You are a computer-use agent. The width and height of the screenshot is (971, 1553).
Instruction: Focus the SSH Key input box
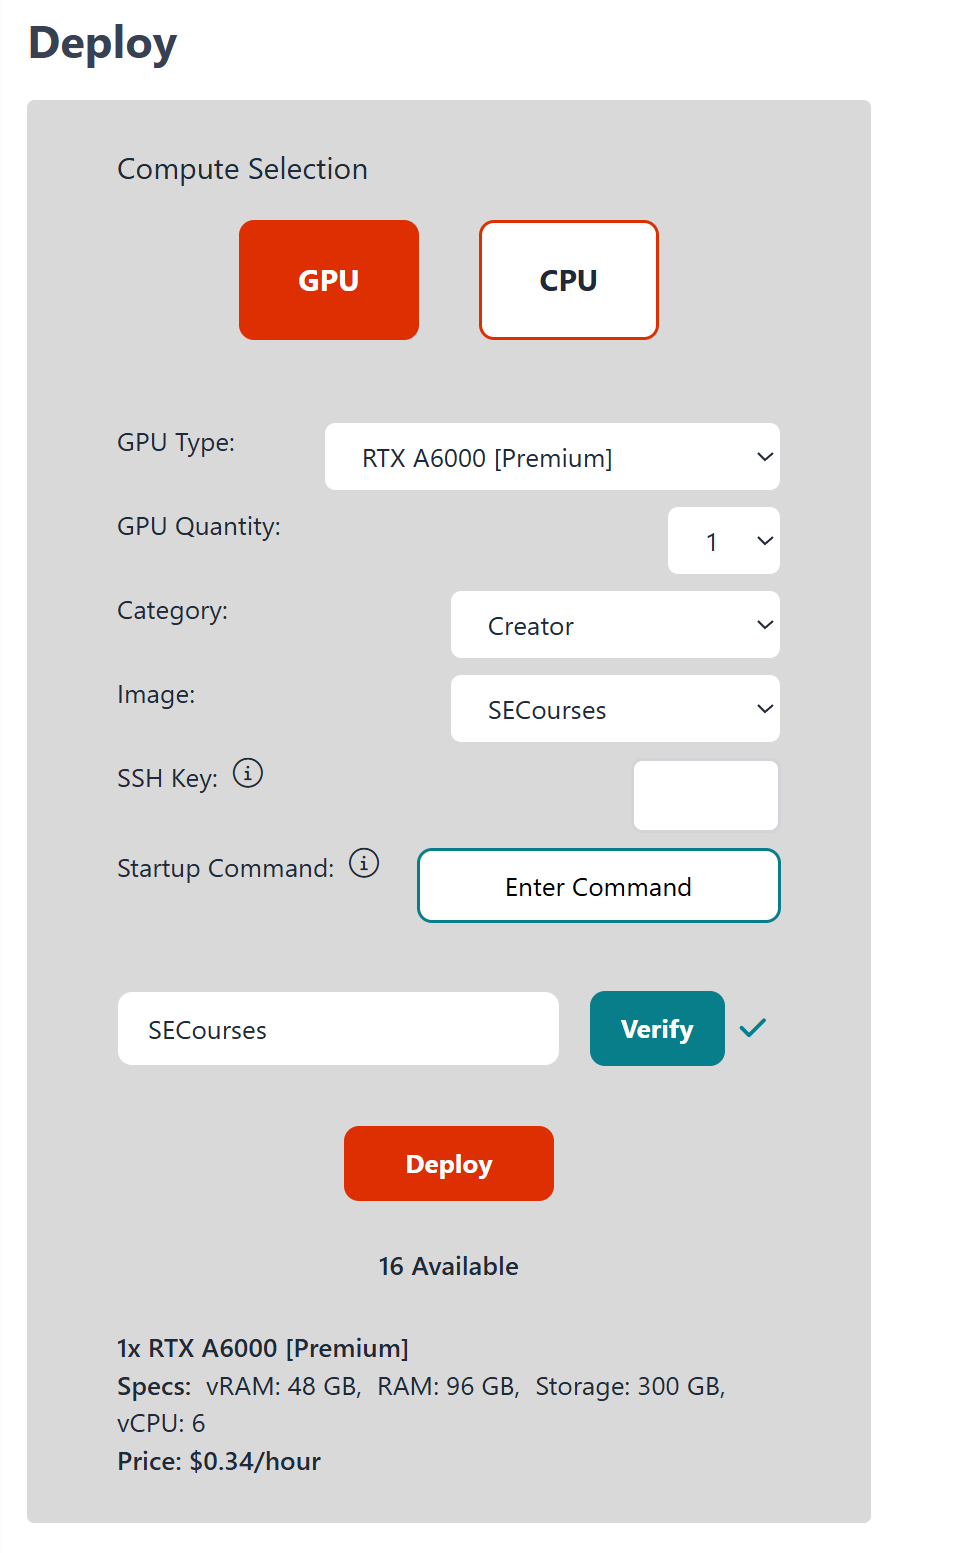pos(706,795)
